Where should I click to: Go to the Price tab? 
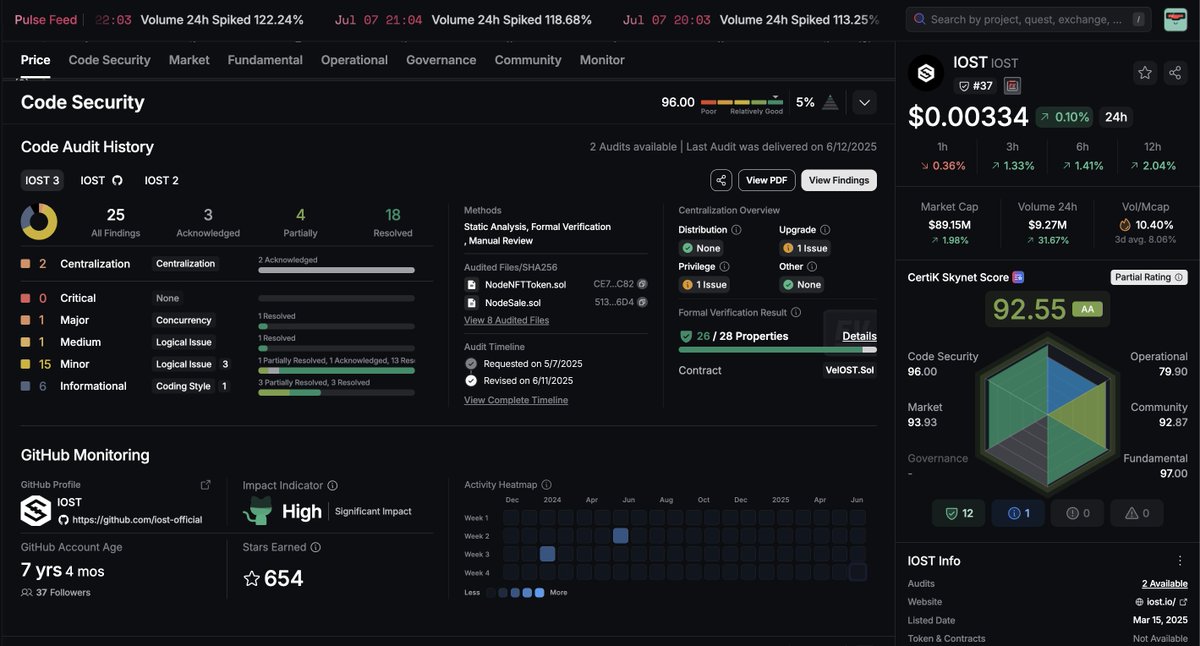(x=35, y=60)
